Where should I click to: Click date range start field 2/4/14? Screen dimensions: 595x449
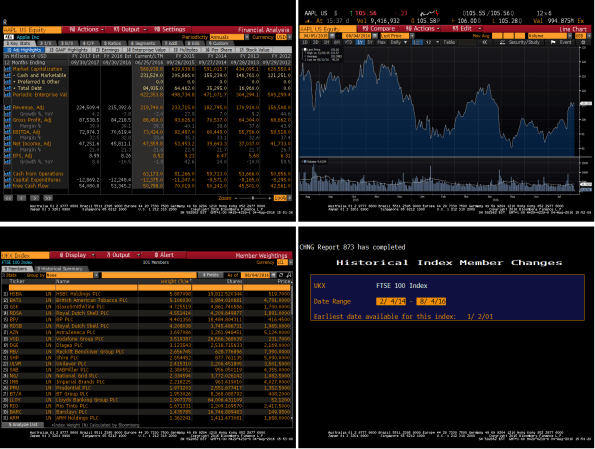[391, 301]
